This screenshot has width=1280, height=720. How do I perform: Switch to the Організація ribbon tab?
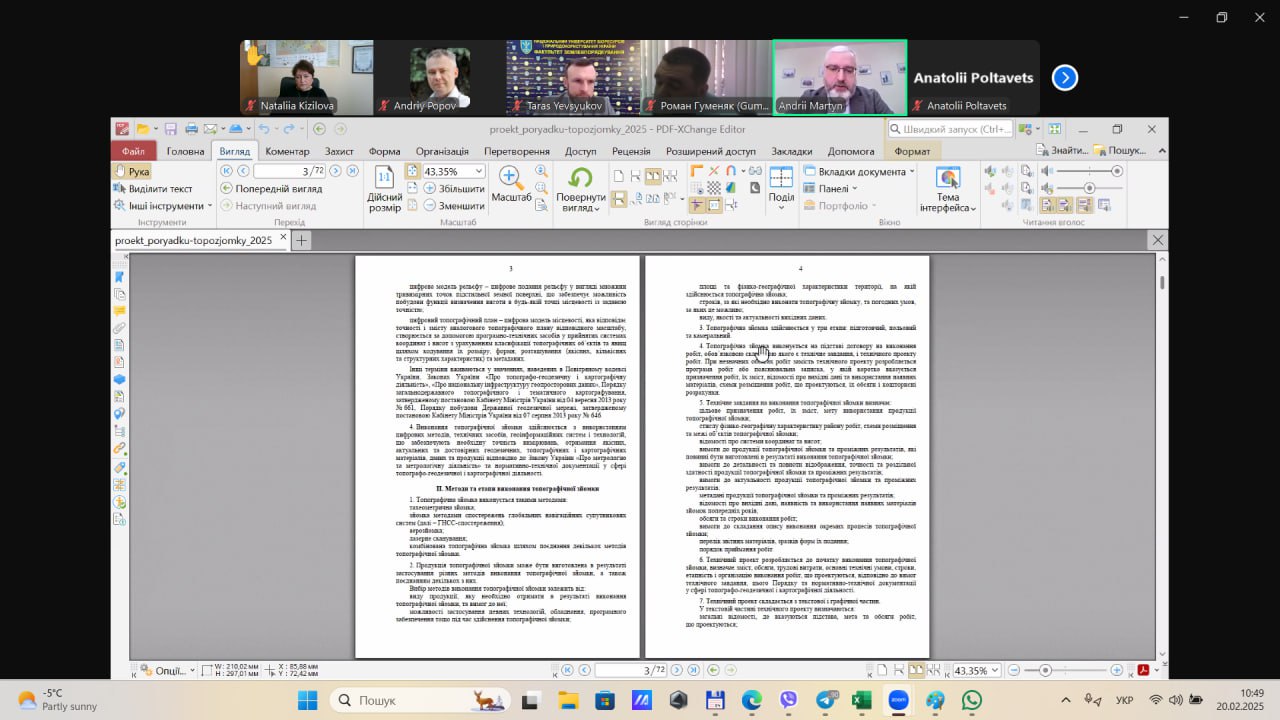pyautogui.click(x=442, y=151)
